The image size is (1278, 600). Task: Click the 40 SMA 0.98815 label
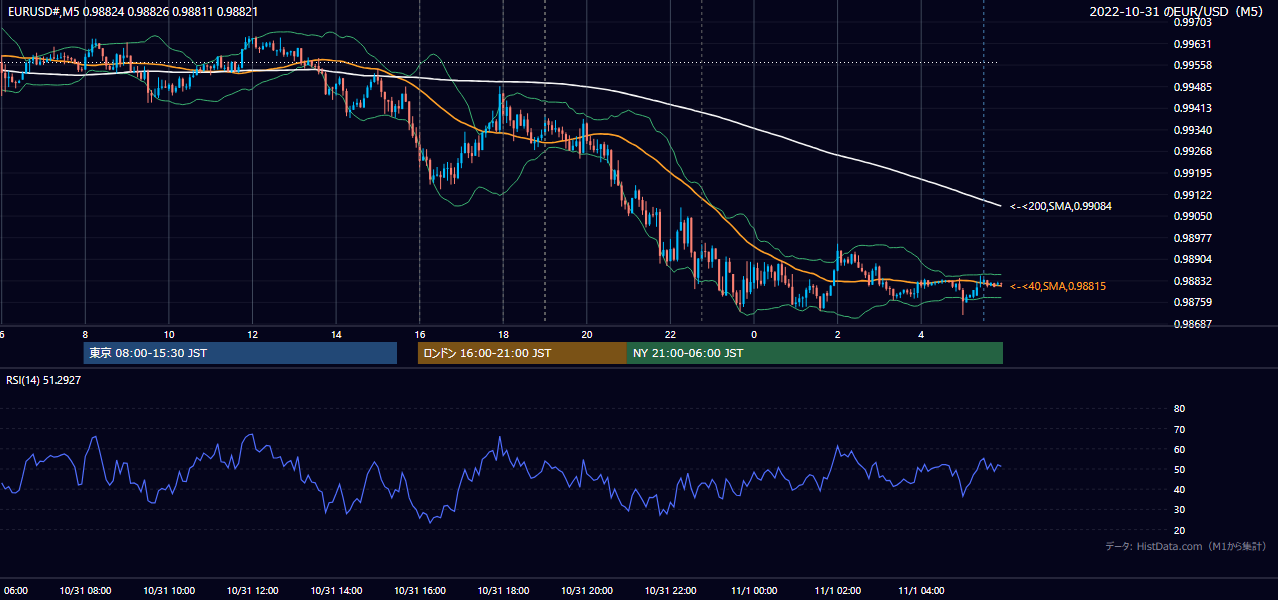pos(1058,286)
